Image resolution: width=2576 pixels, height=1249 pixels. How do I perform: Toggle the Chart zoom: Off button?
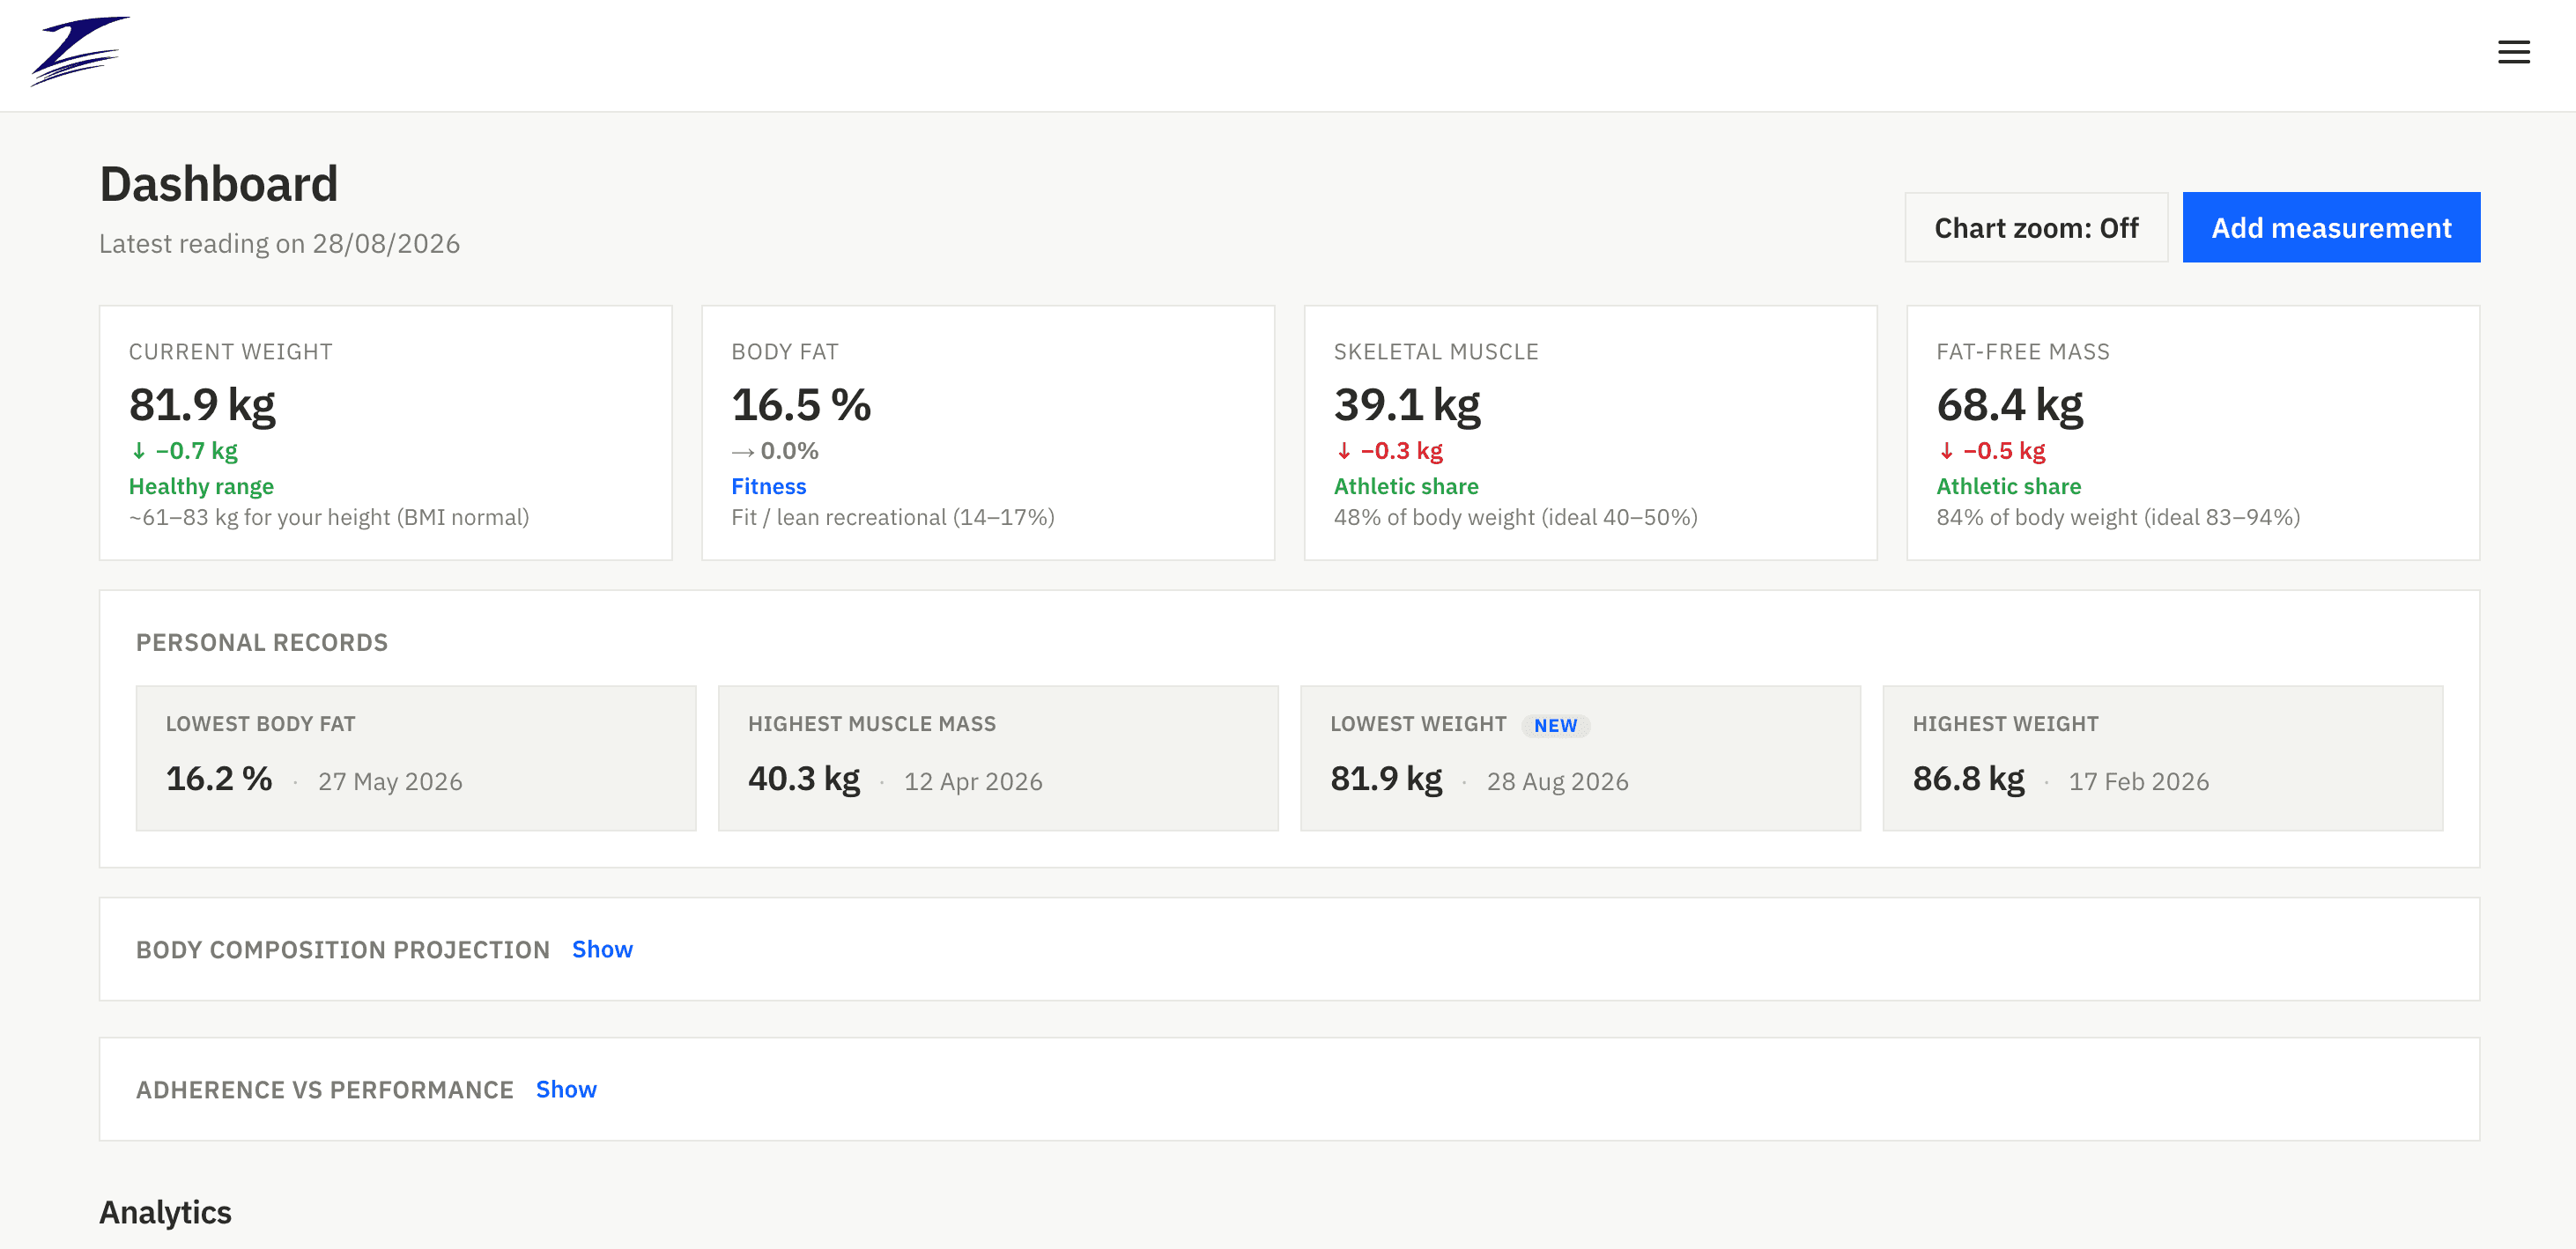(2035, 227)
